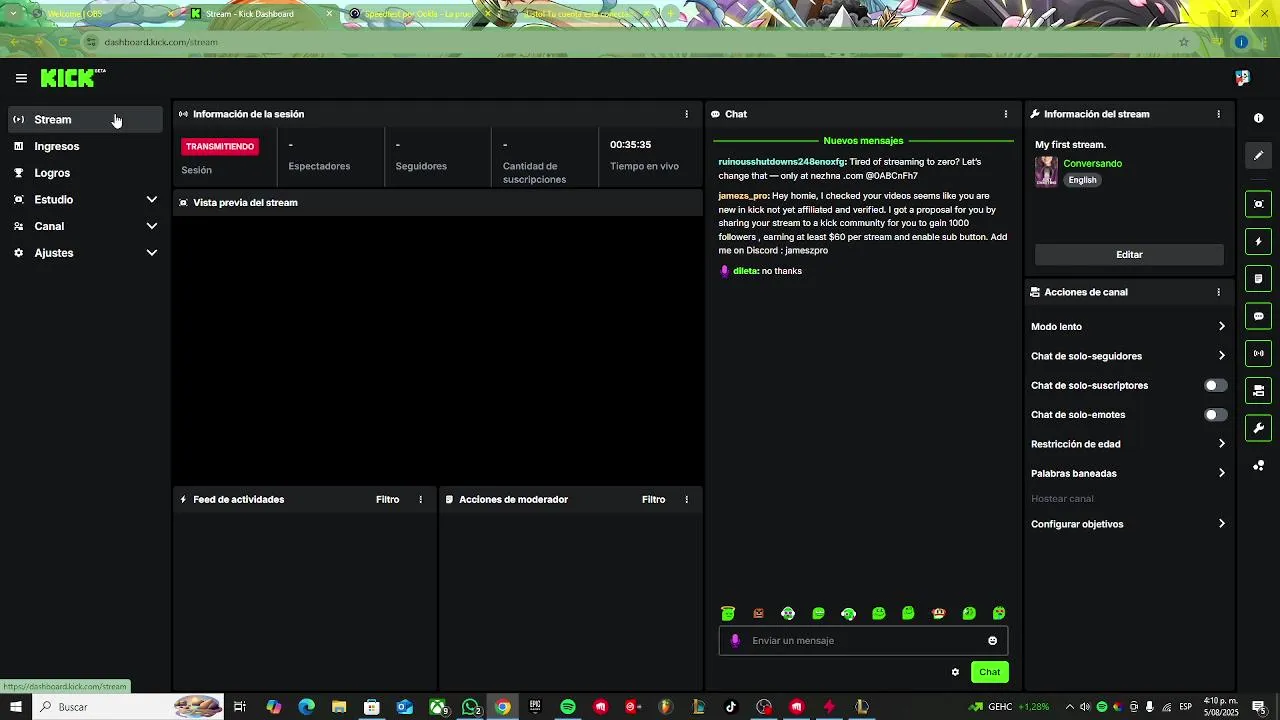Open the emoji picker in message box
The width and height of the screenshot is (1280, 720).
click(992, 641)
